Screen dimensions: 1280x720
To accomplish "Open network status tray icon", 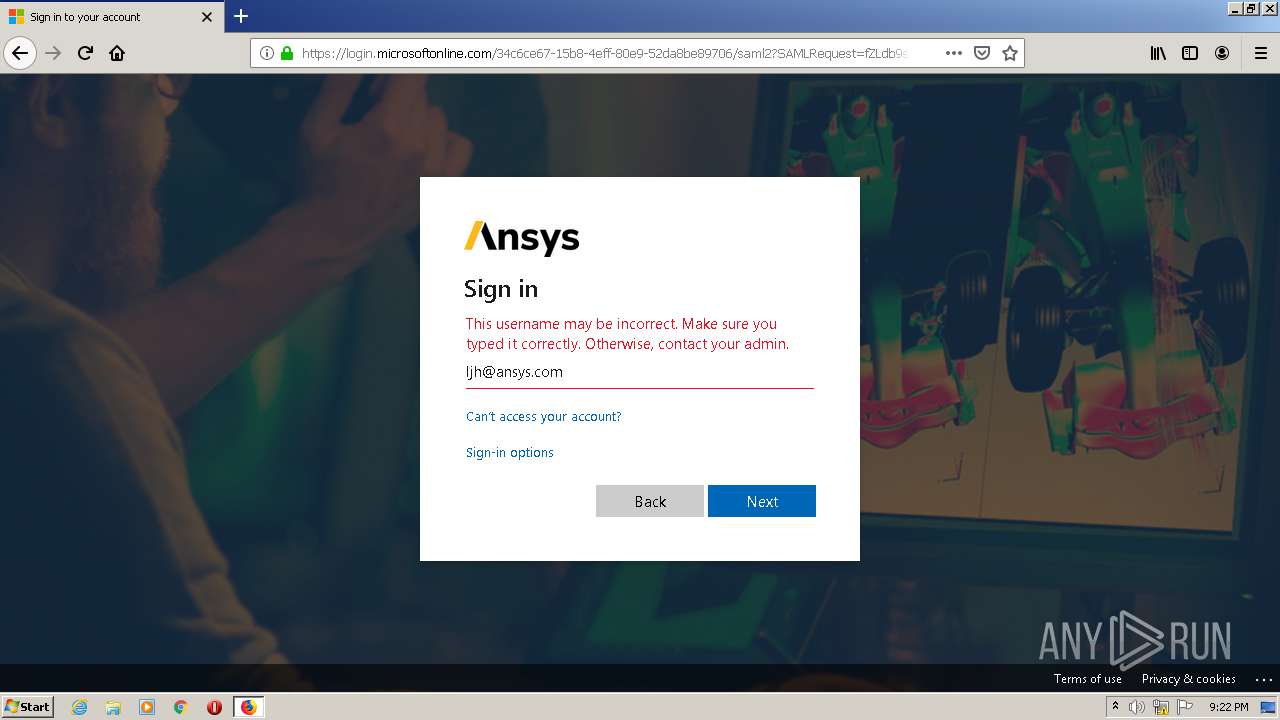I will click(1161, 707).
